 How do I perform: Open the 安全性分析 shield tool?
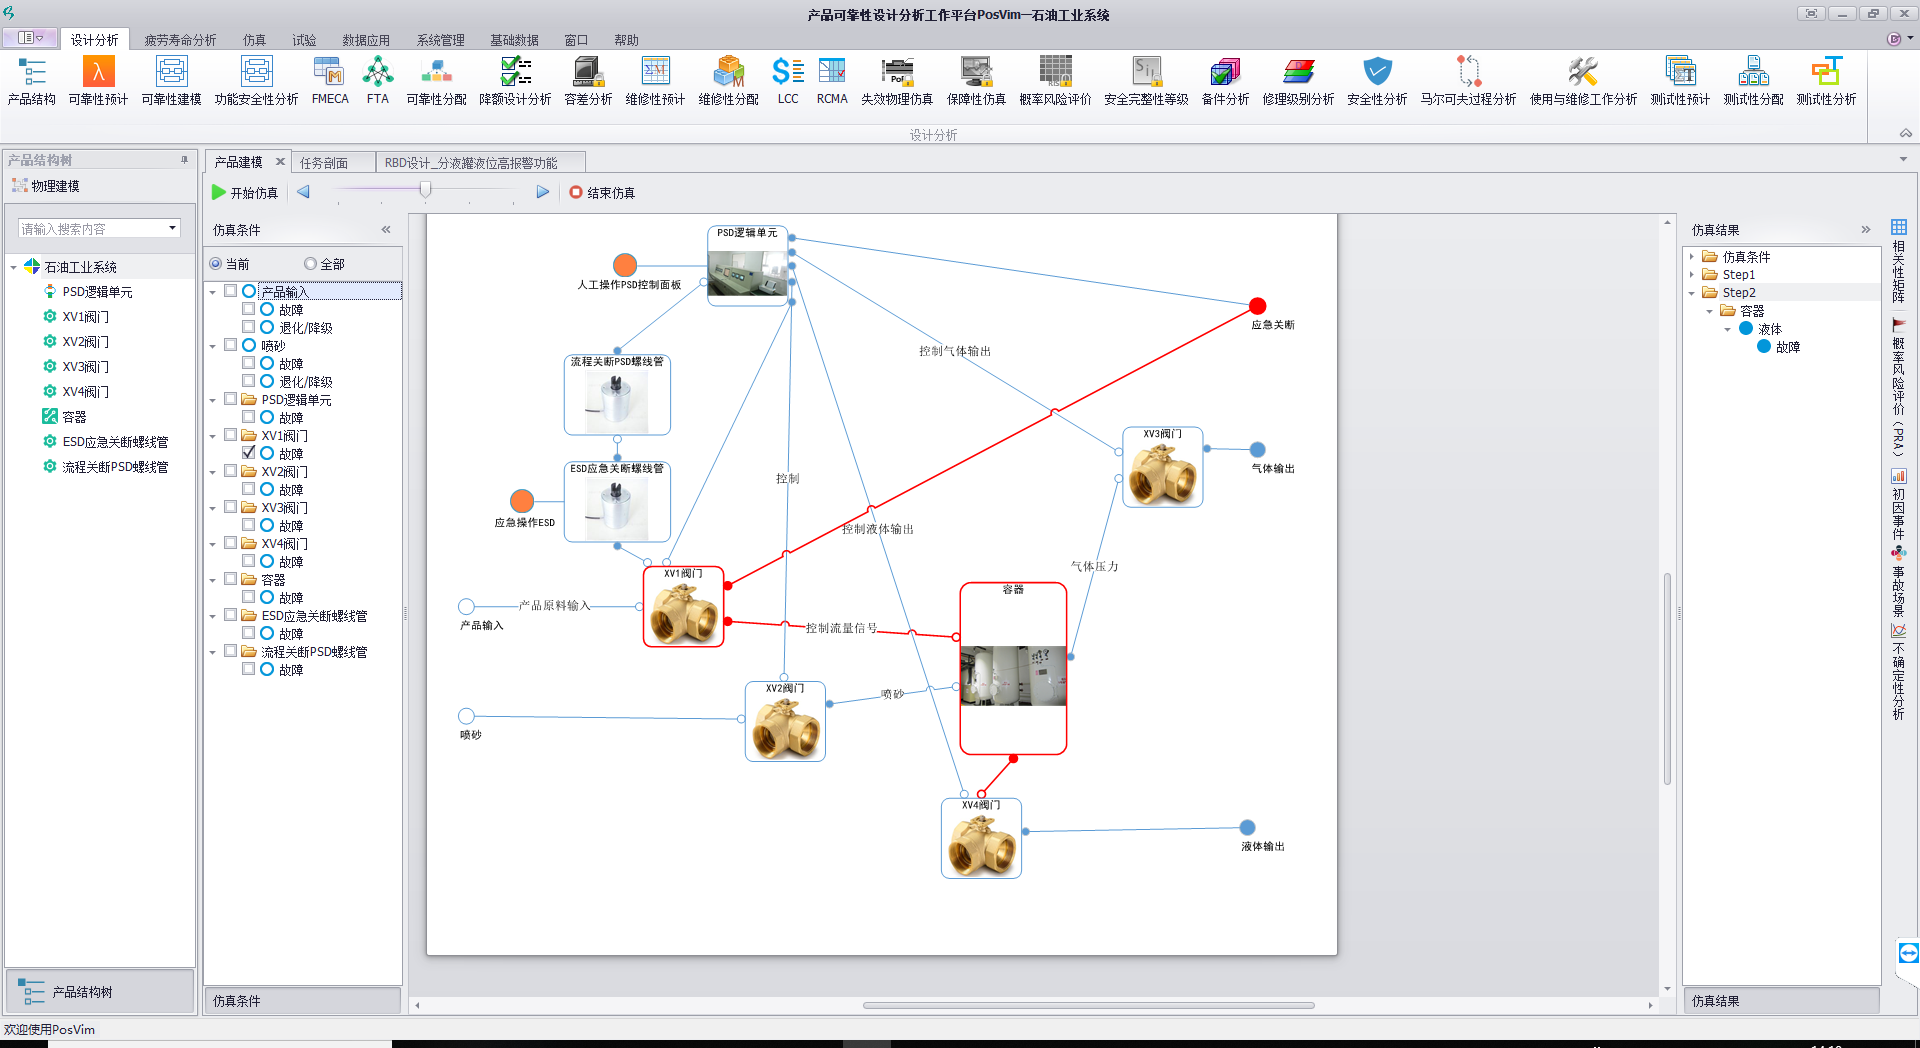tap(1377, 81)
